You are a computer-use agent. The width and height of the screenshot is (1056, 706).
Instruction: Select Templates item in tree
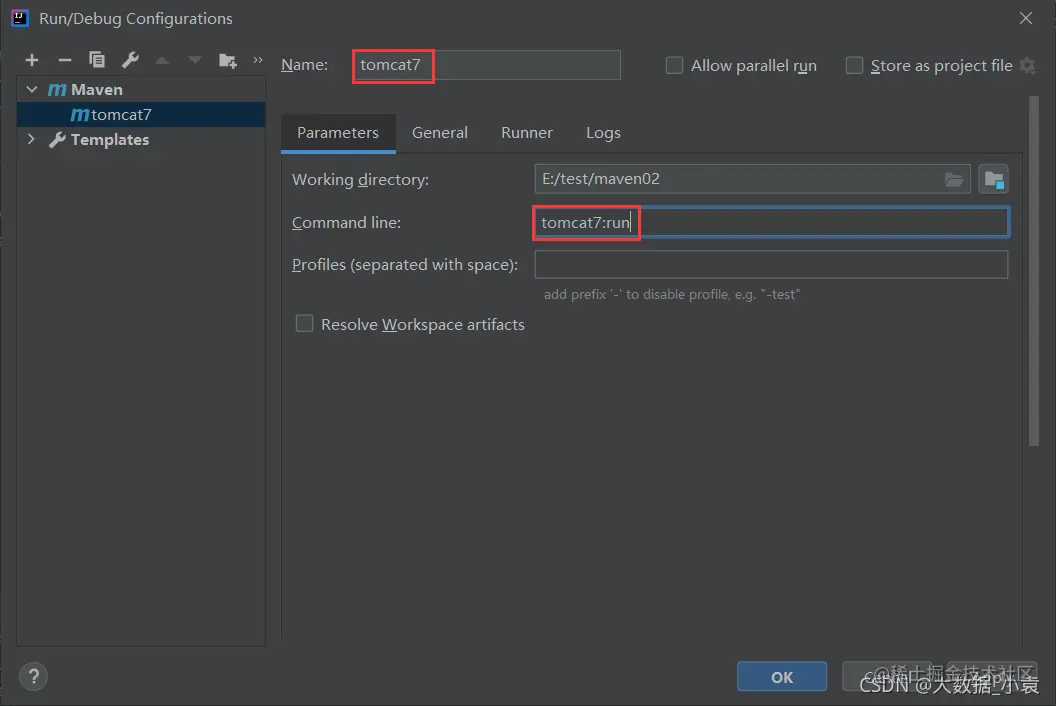(100, 139)
